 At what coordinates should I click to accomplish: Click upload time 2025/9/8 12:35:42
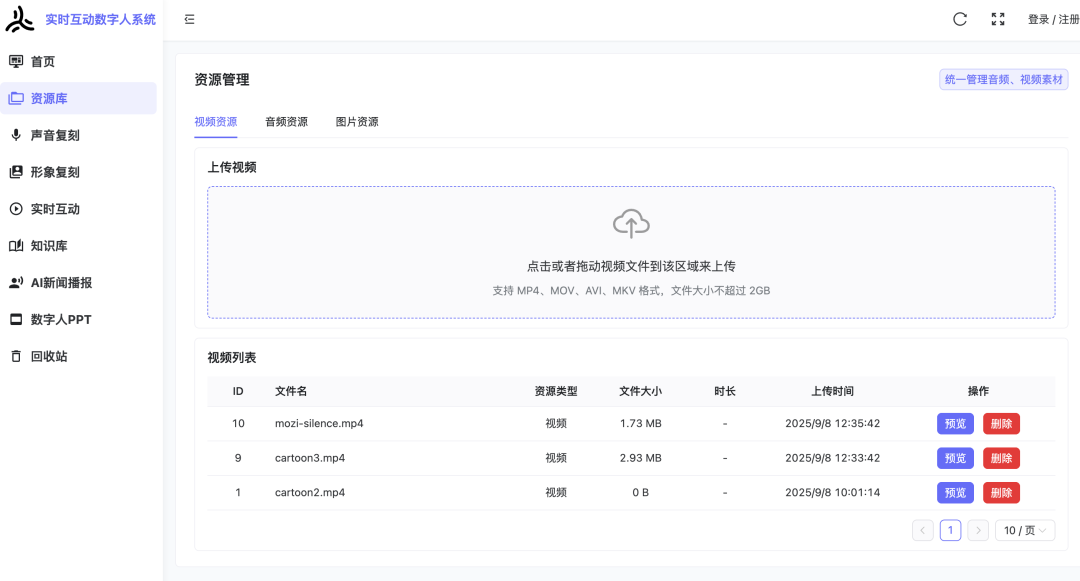click(x=833, y=423)
